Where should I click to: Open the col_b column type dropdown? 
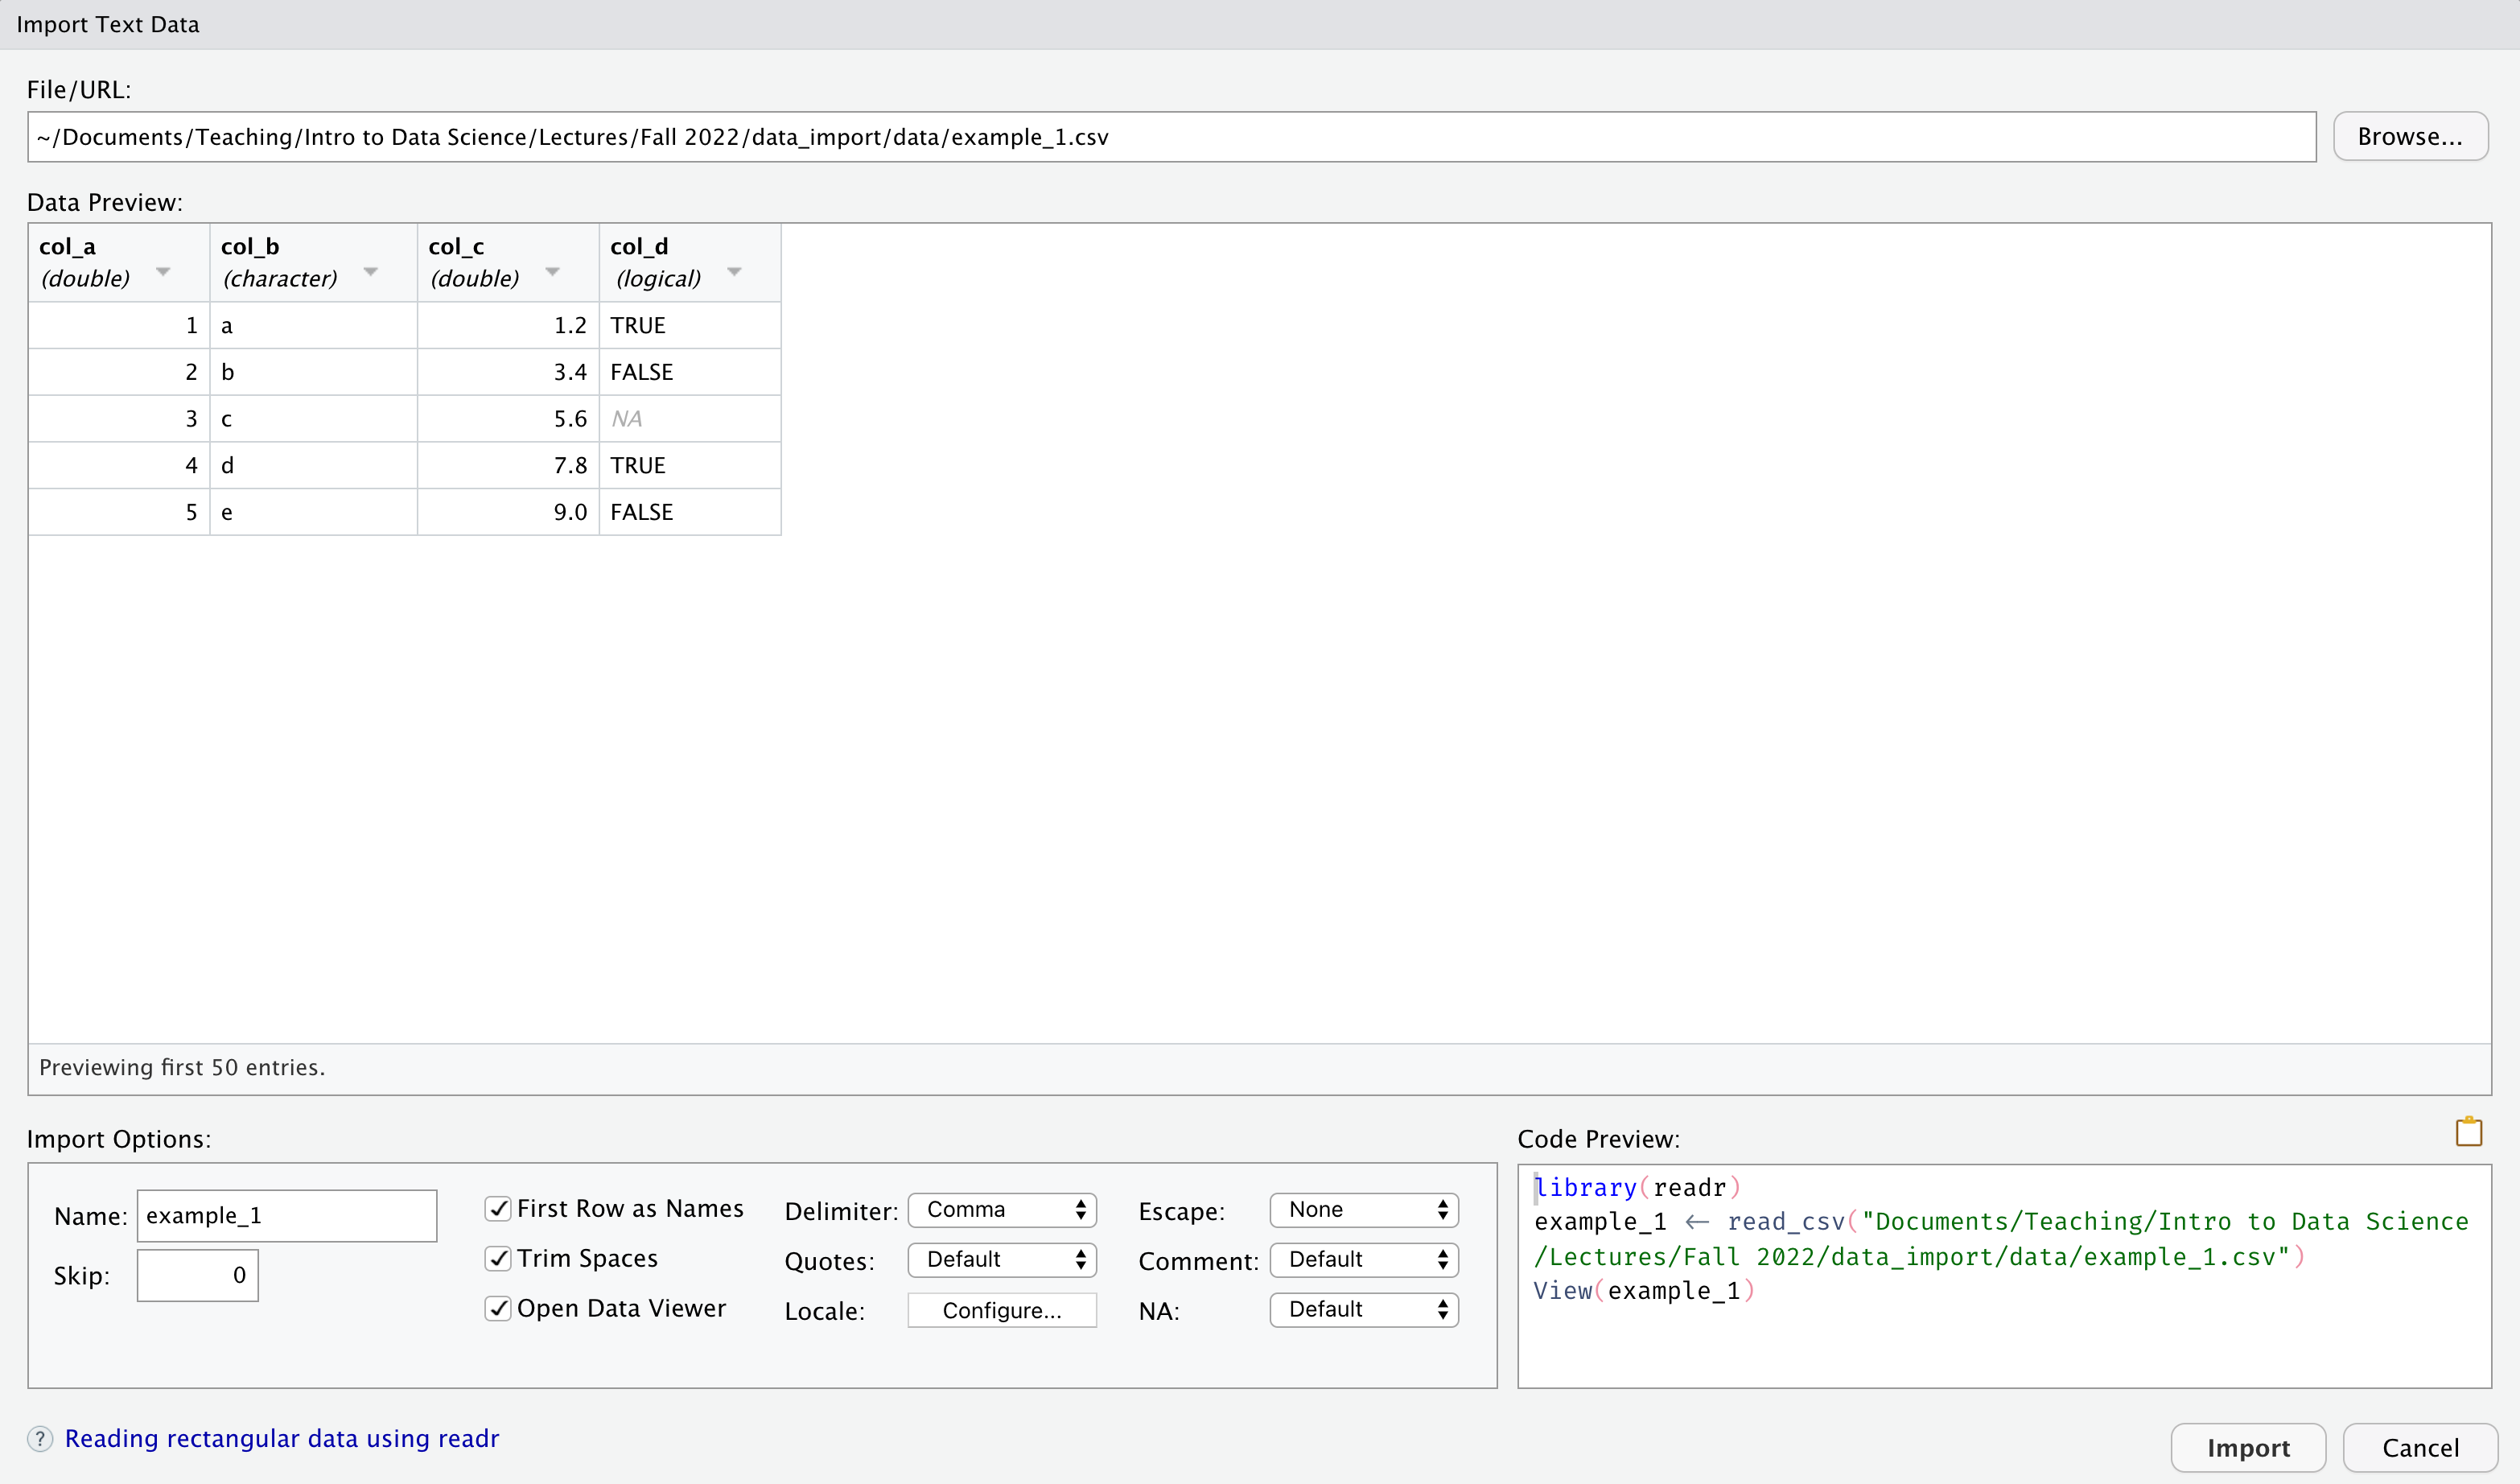371,272
